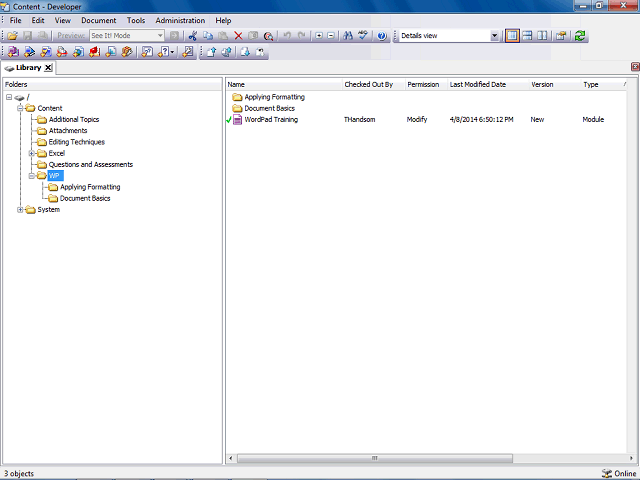Open the Tools menu
The image size is (640, 480).
[x=136, y=20]
